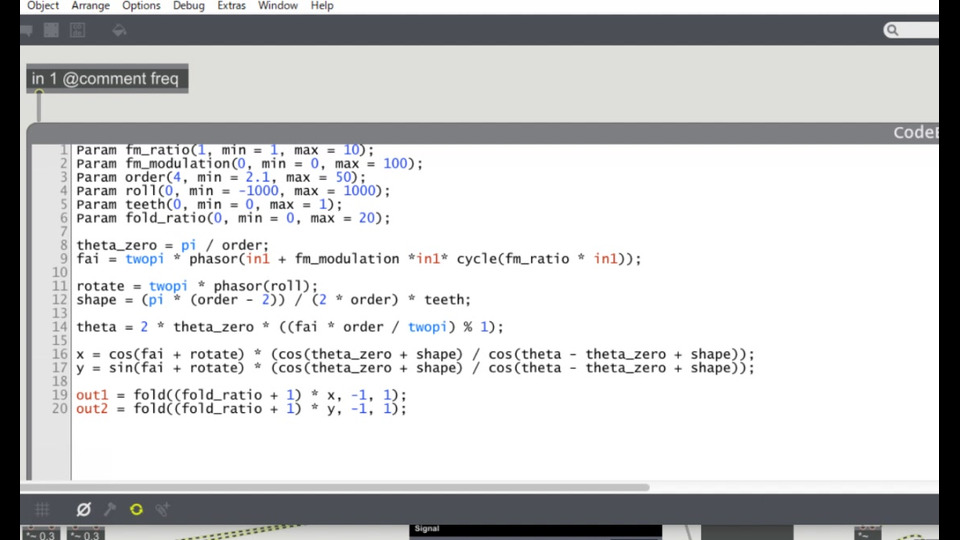Viewport: 960px width, 540px height.
Task: Open the Window menu
Action: coord(278,6)
